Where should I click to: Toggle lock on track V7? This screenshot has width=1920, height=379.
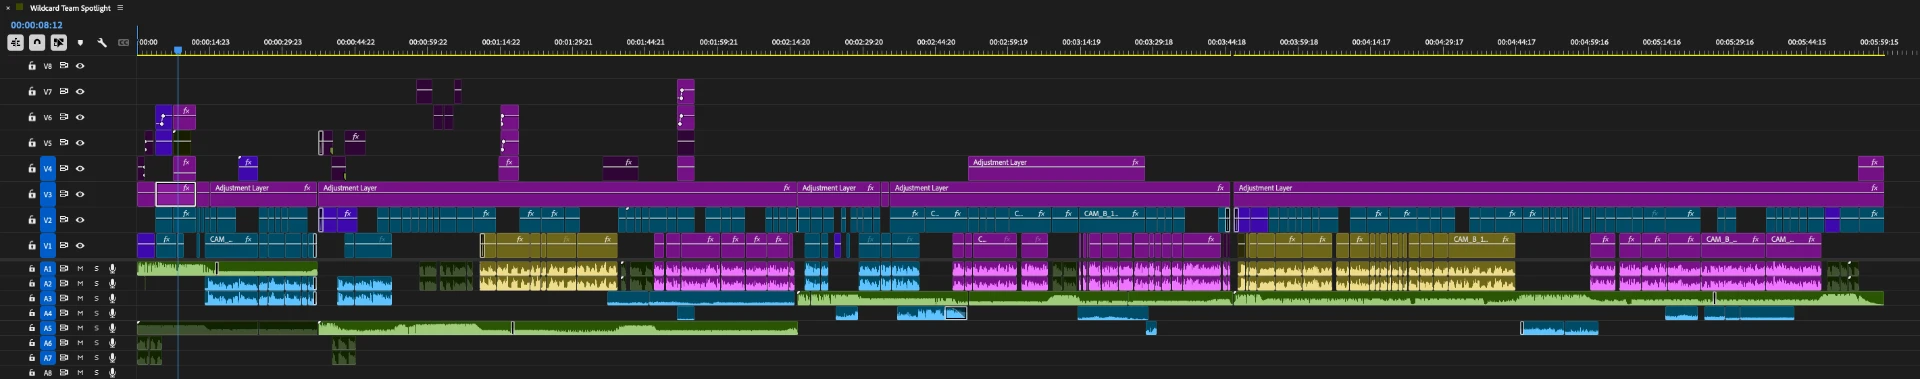[x=32, y=91]
